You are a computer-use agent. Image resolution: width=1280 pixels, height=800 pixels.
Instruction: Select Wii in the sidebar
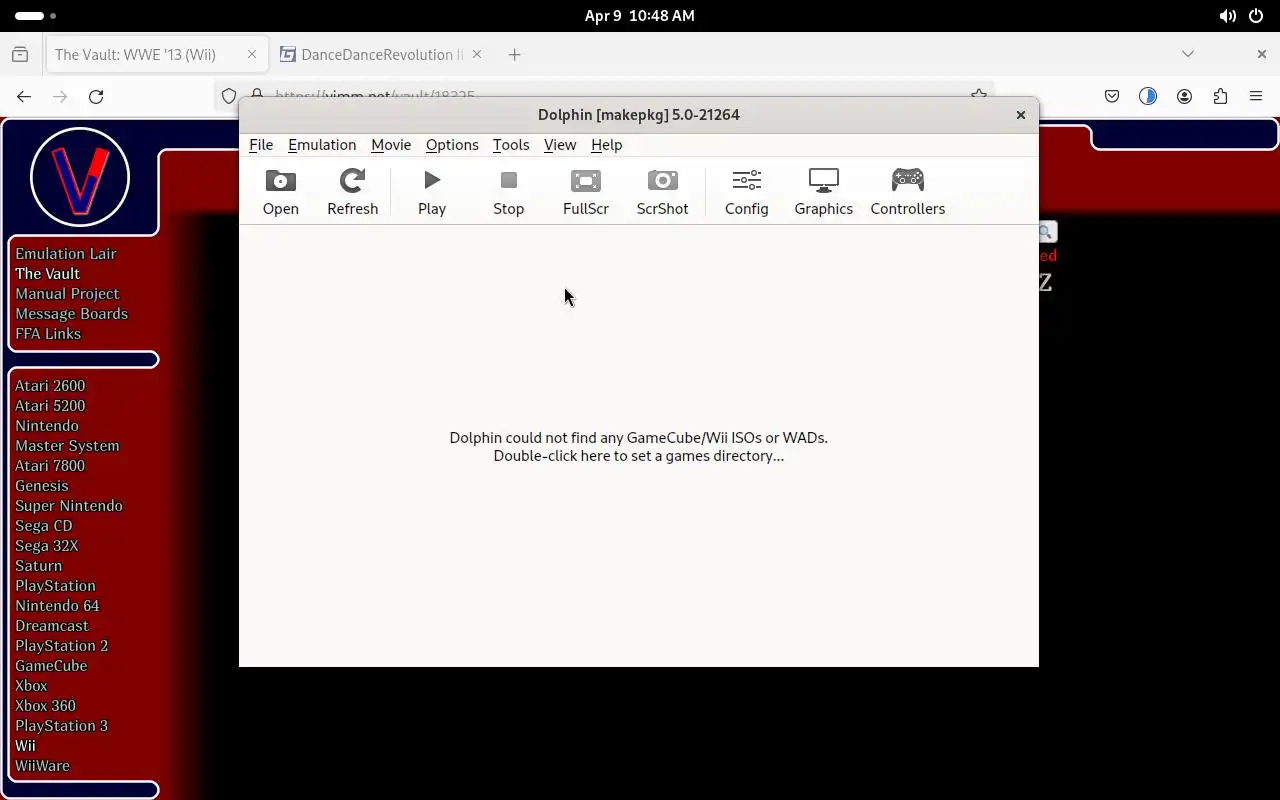pyautogui.click(x=25, y=746)
